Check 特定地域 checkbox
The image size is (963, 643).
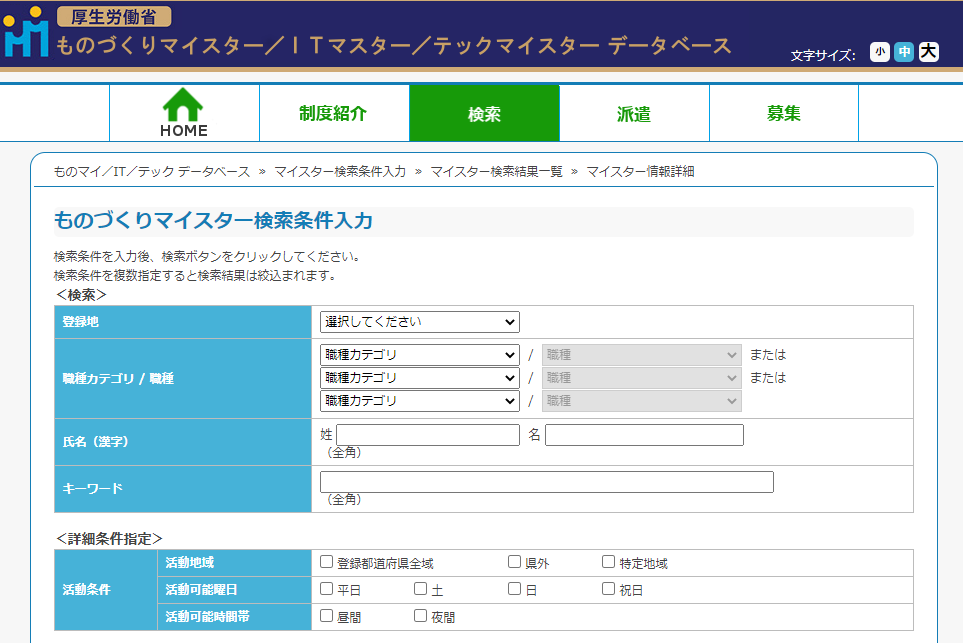click(x=609, y=562)
